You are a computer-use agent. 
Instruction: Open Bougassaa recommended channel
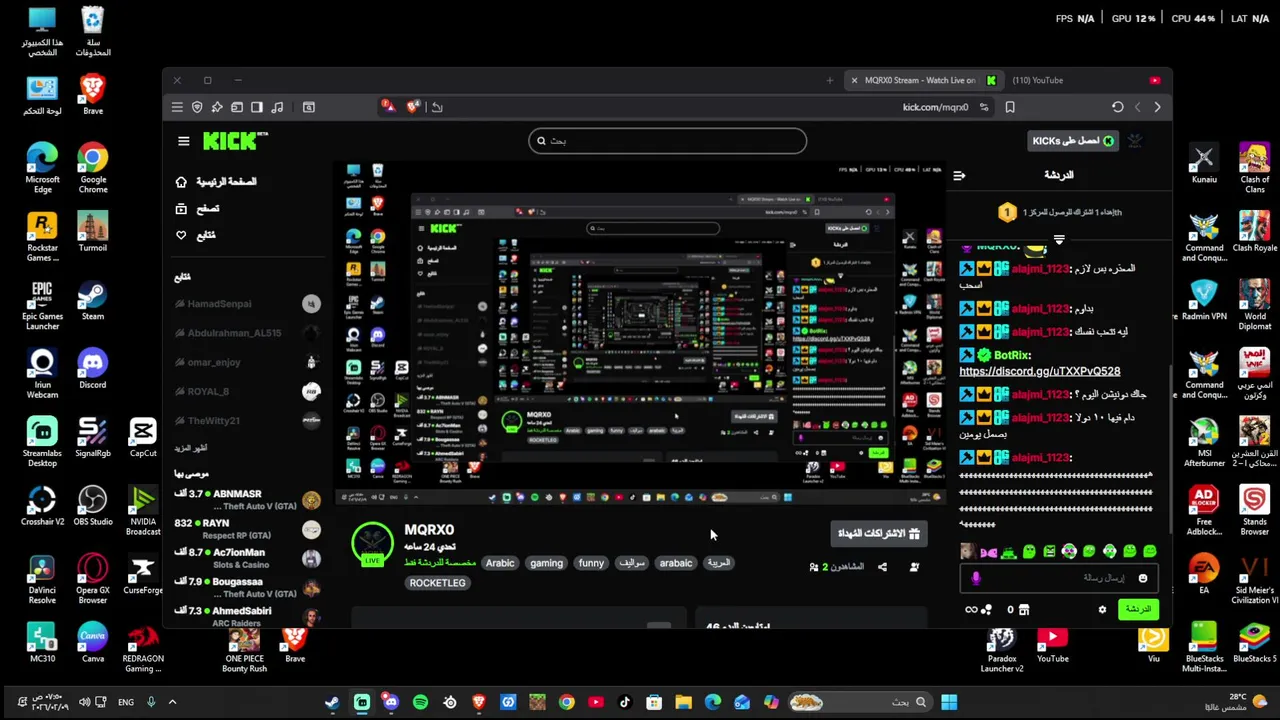247,587
